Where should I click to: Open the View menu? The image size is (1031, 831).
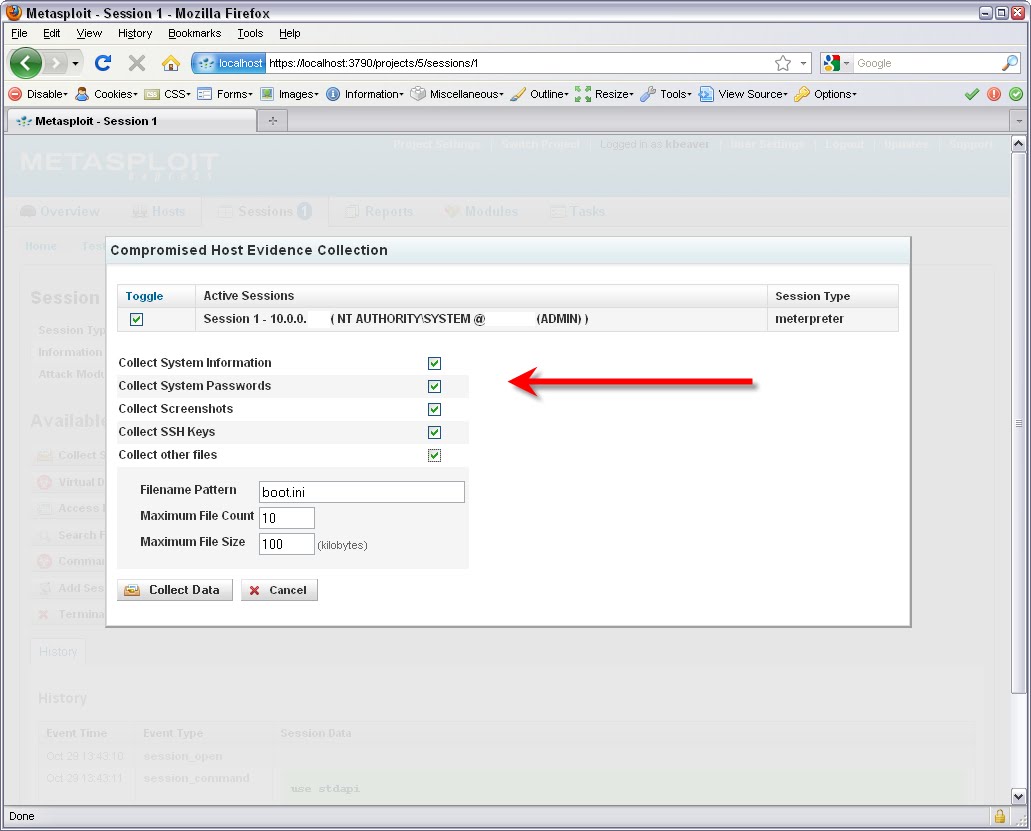(89, 34)
